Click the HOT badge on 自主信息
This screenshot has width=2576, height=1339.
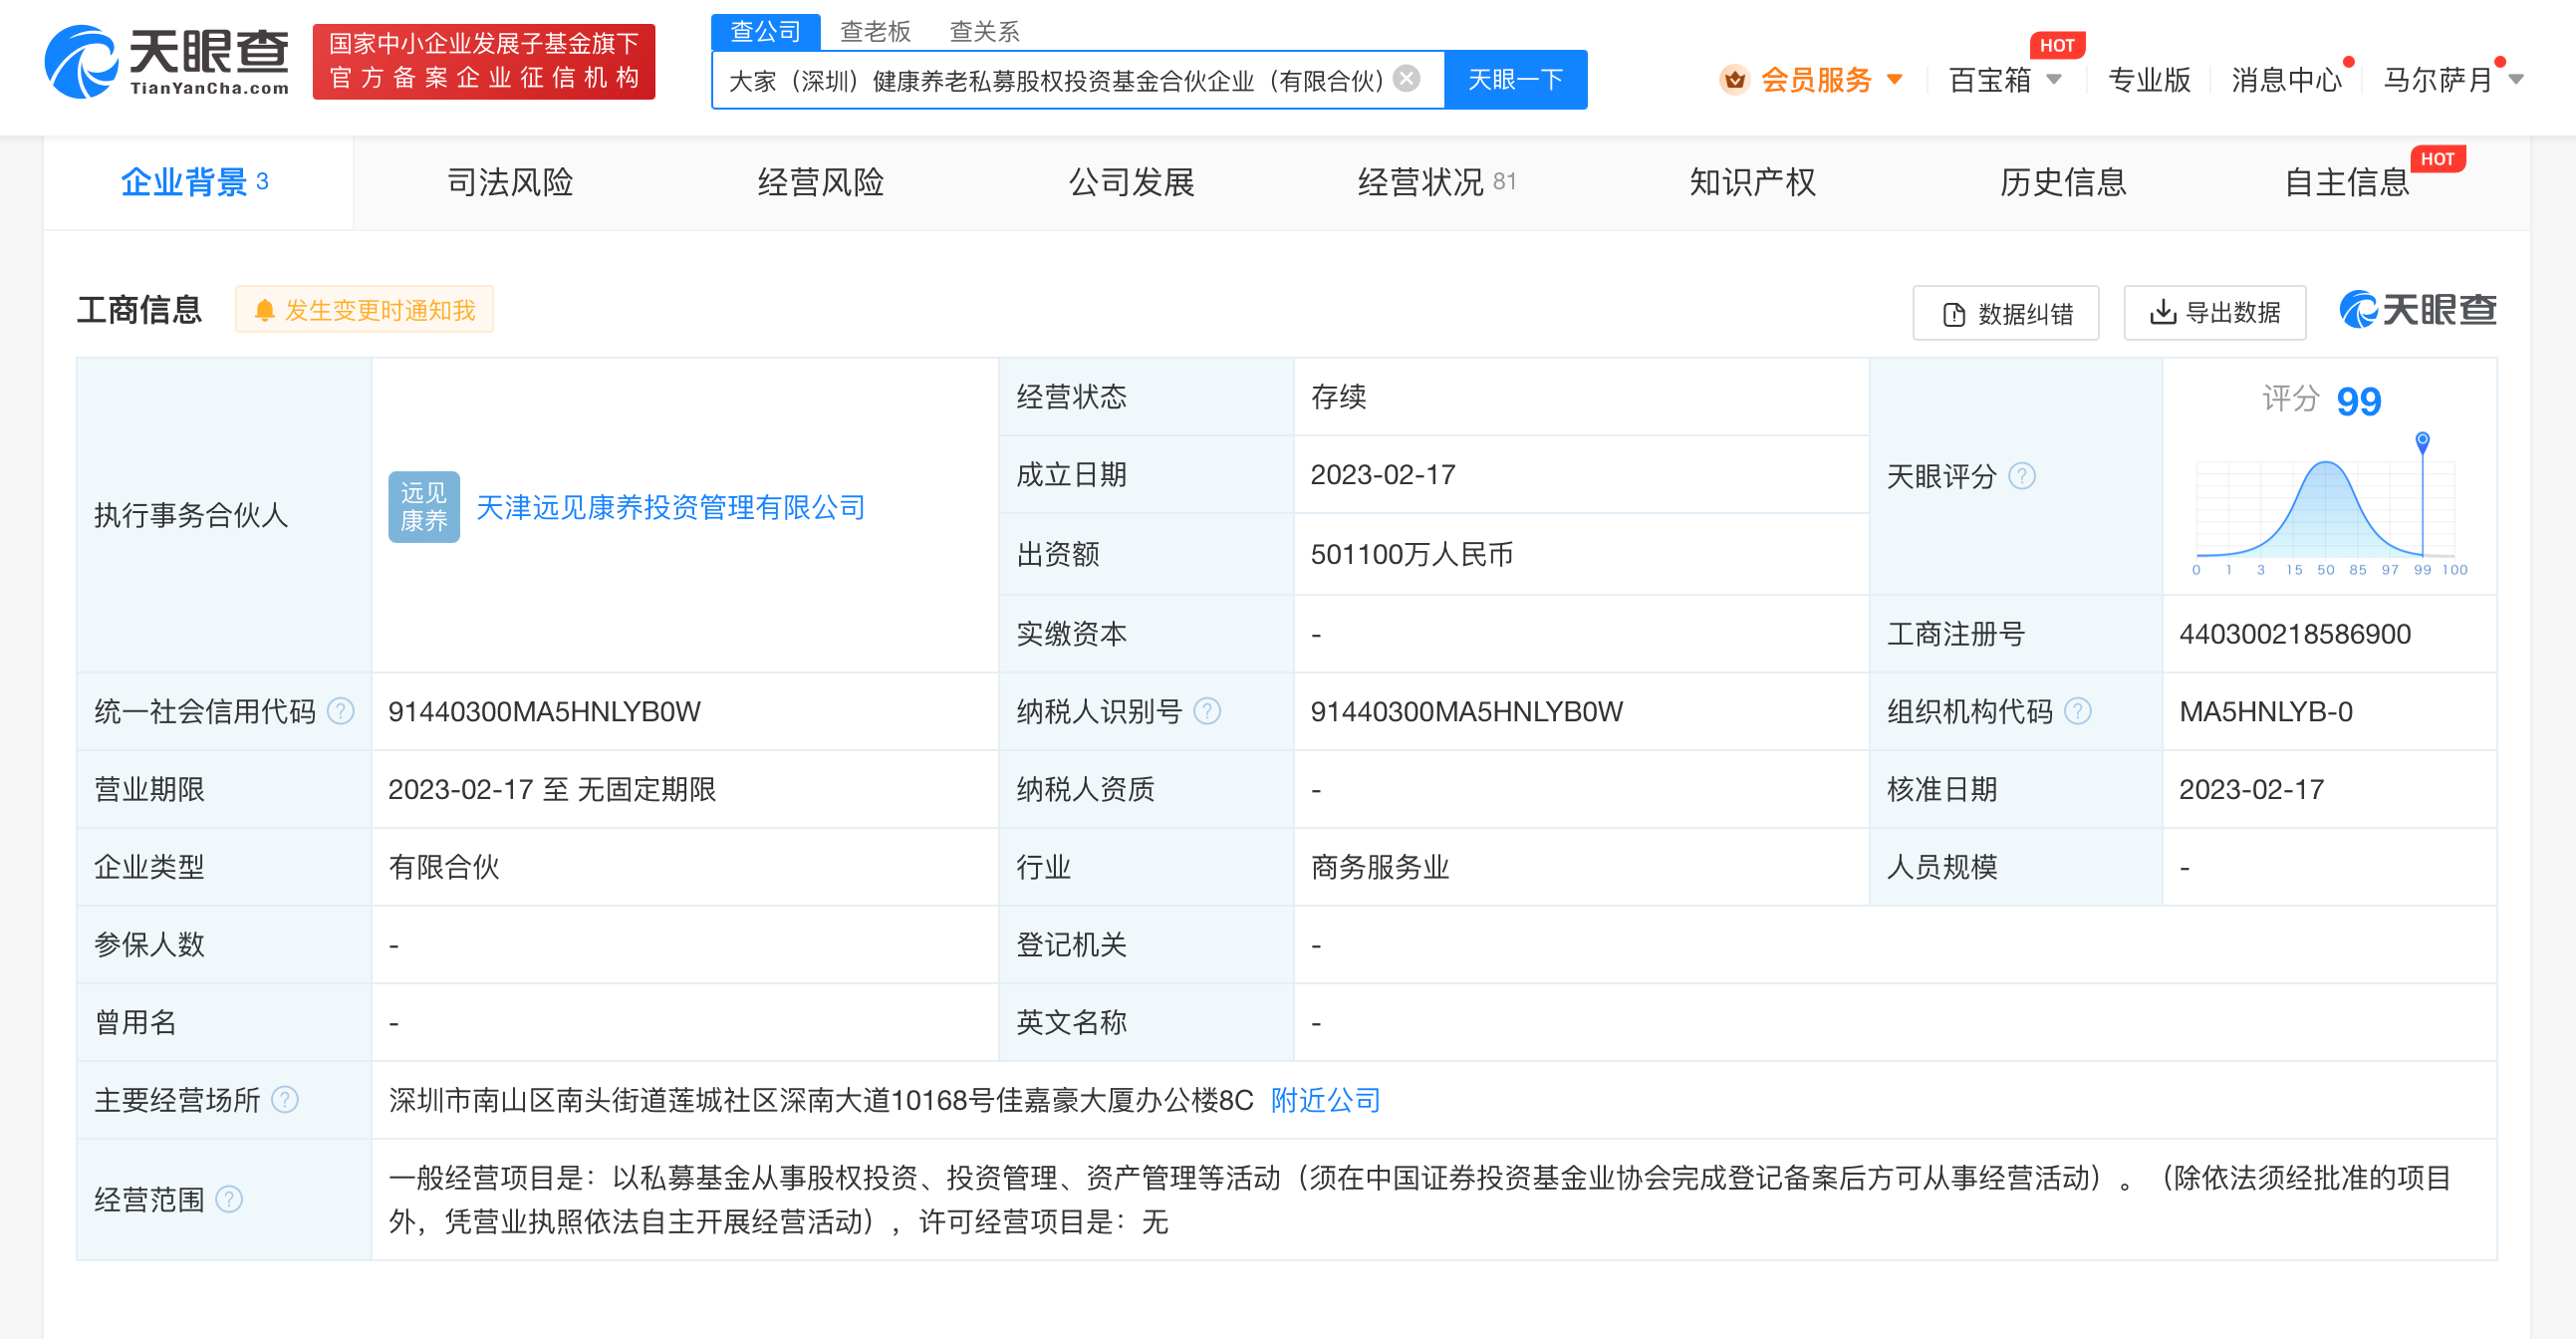click(2437, 159)
